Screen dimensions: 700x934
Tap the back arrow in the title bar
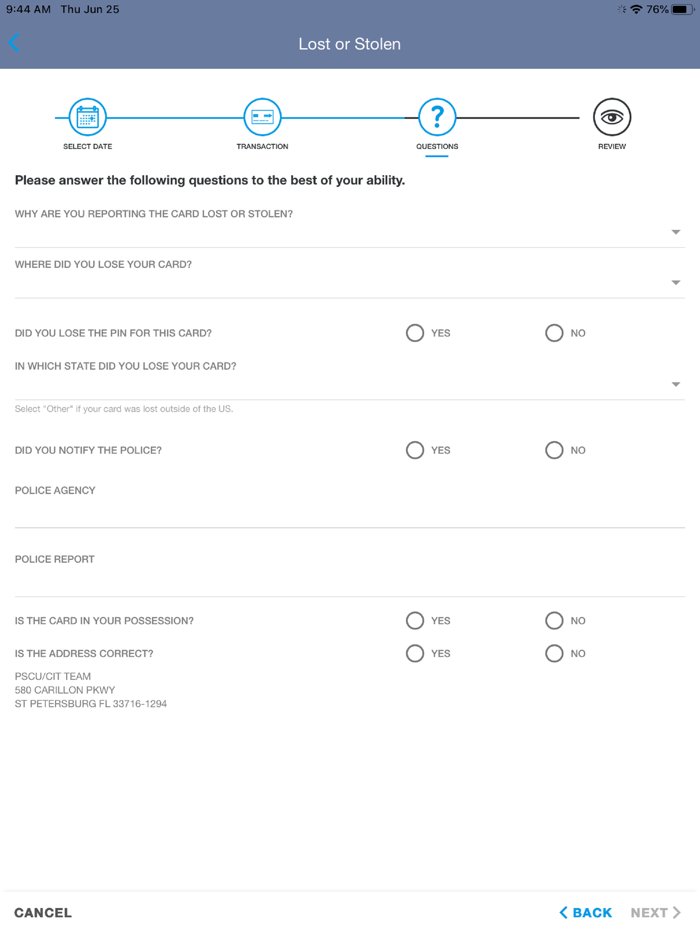(x=14, y=44)
